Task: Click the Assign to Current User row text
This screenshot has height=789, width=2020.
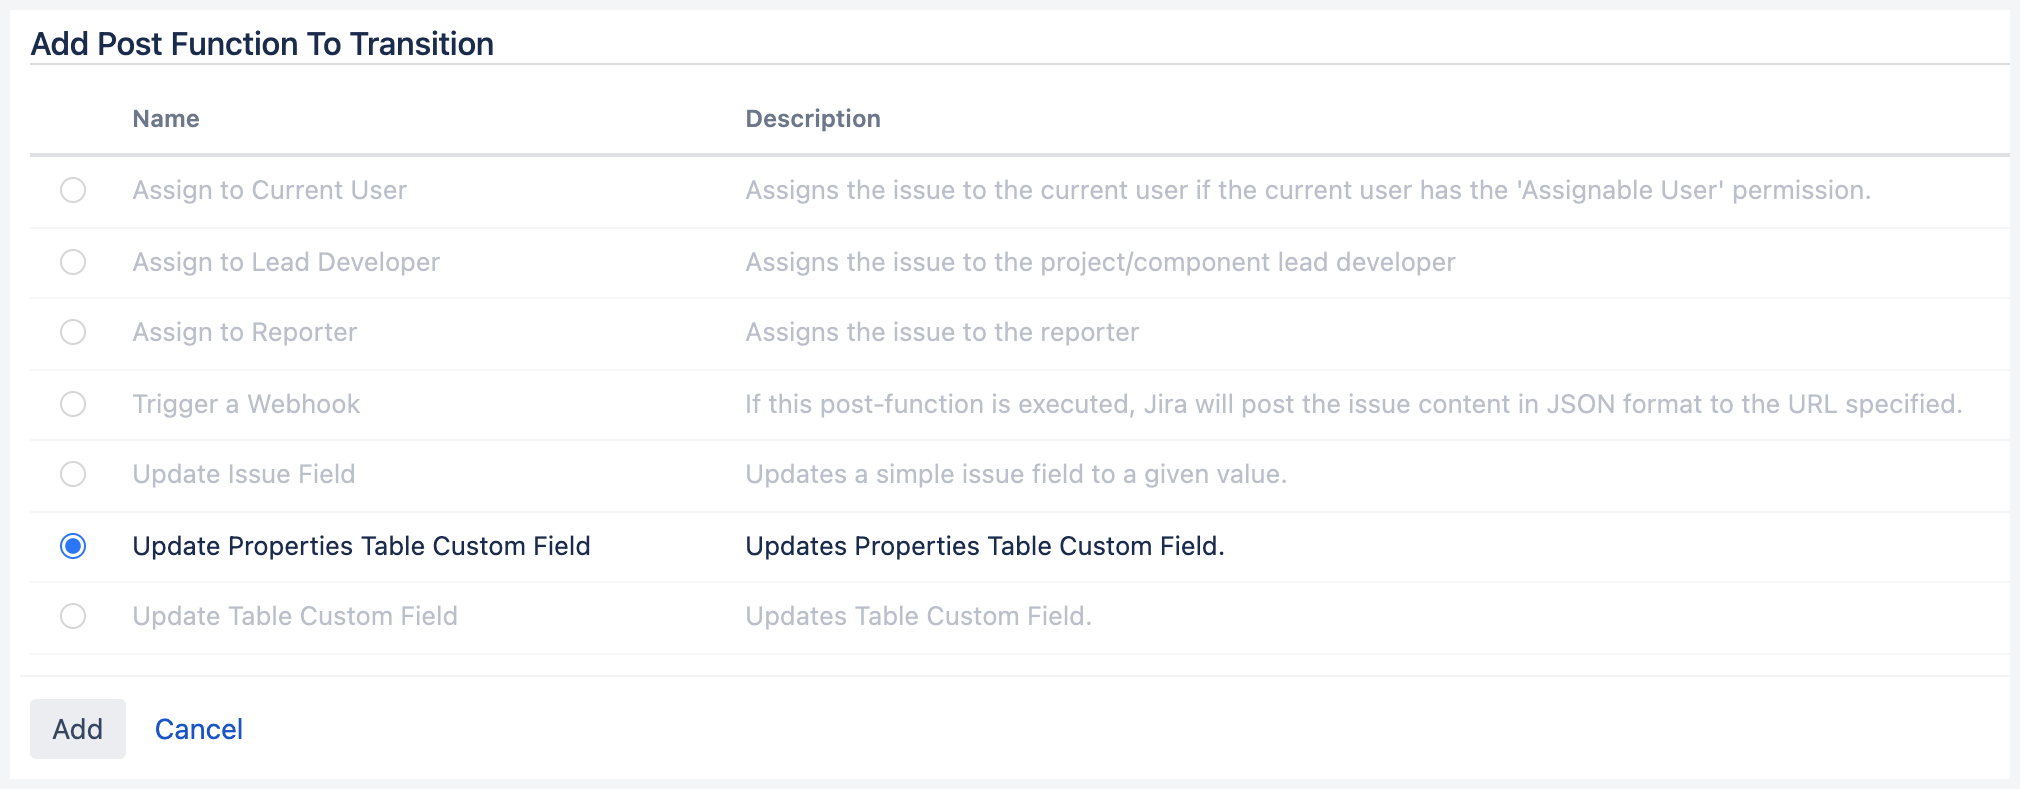Action: (x=269, y=190)
